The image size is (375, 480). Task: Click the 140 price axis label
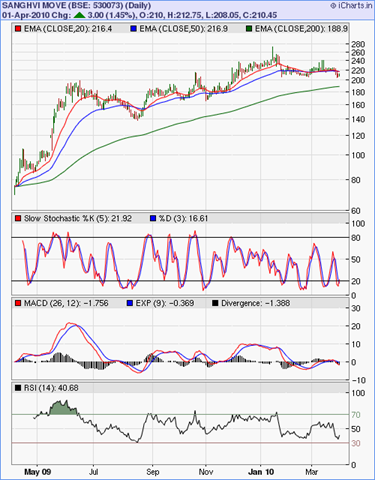coord(358,119)
